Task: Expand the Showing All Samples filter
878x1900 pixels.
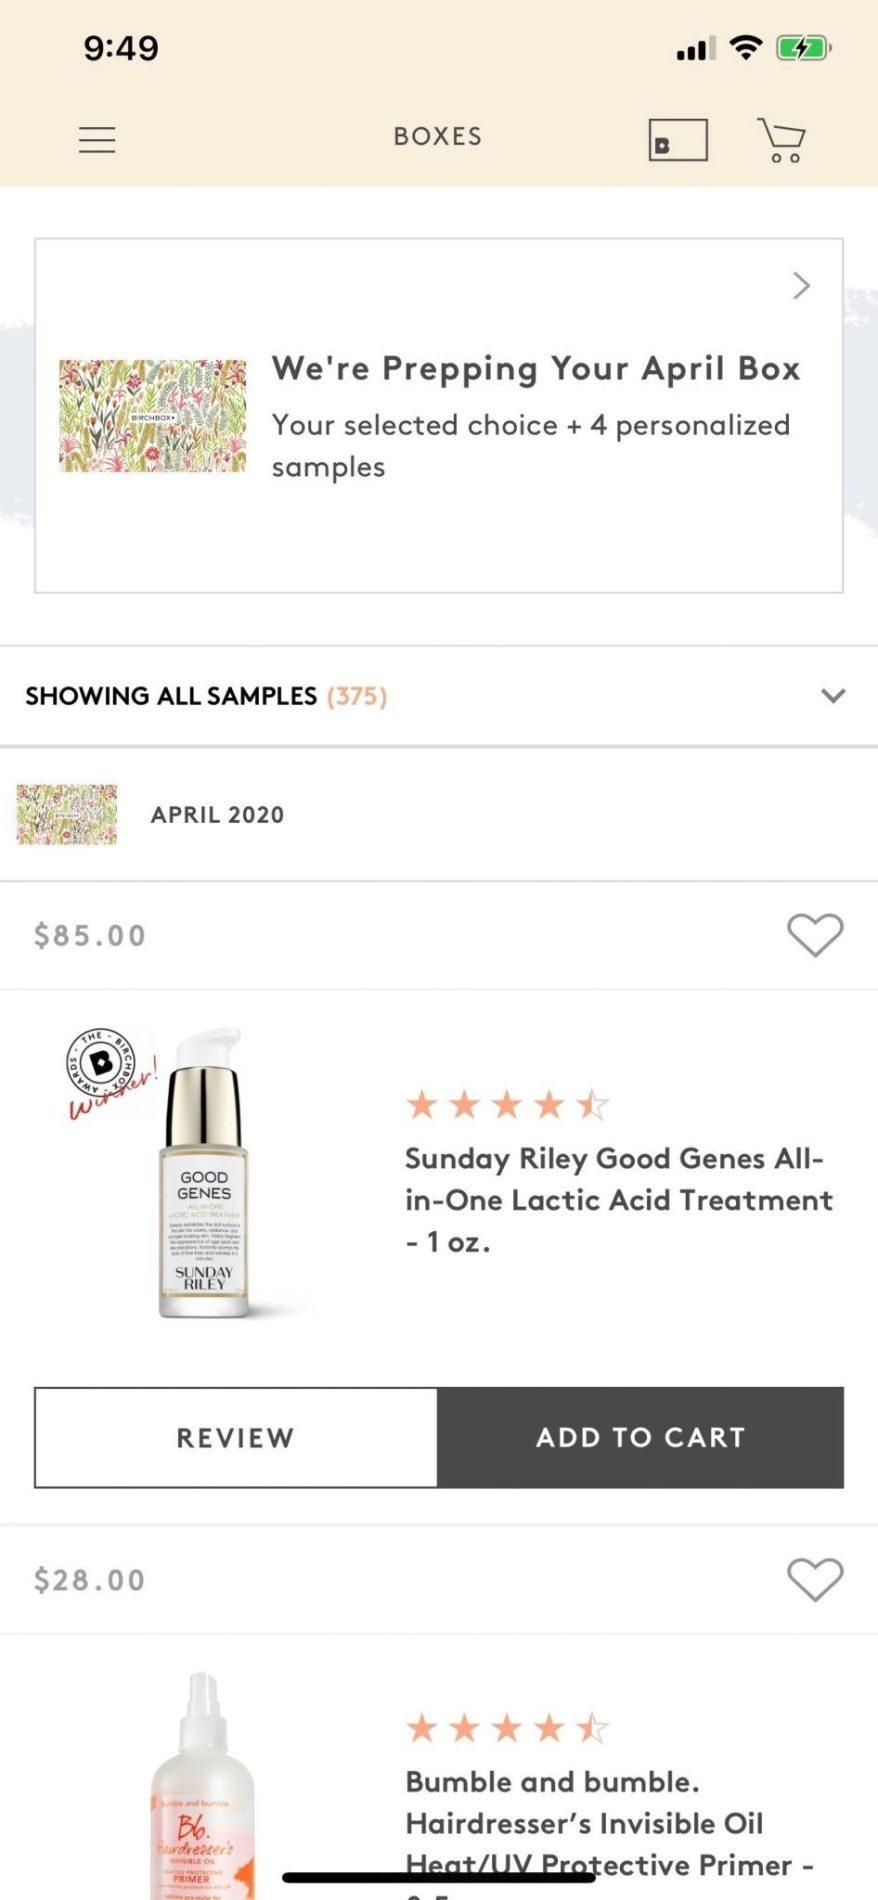Action: (x=833, y=696)
